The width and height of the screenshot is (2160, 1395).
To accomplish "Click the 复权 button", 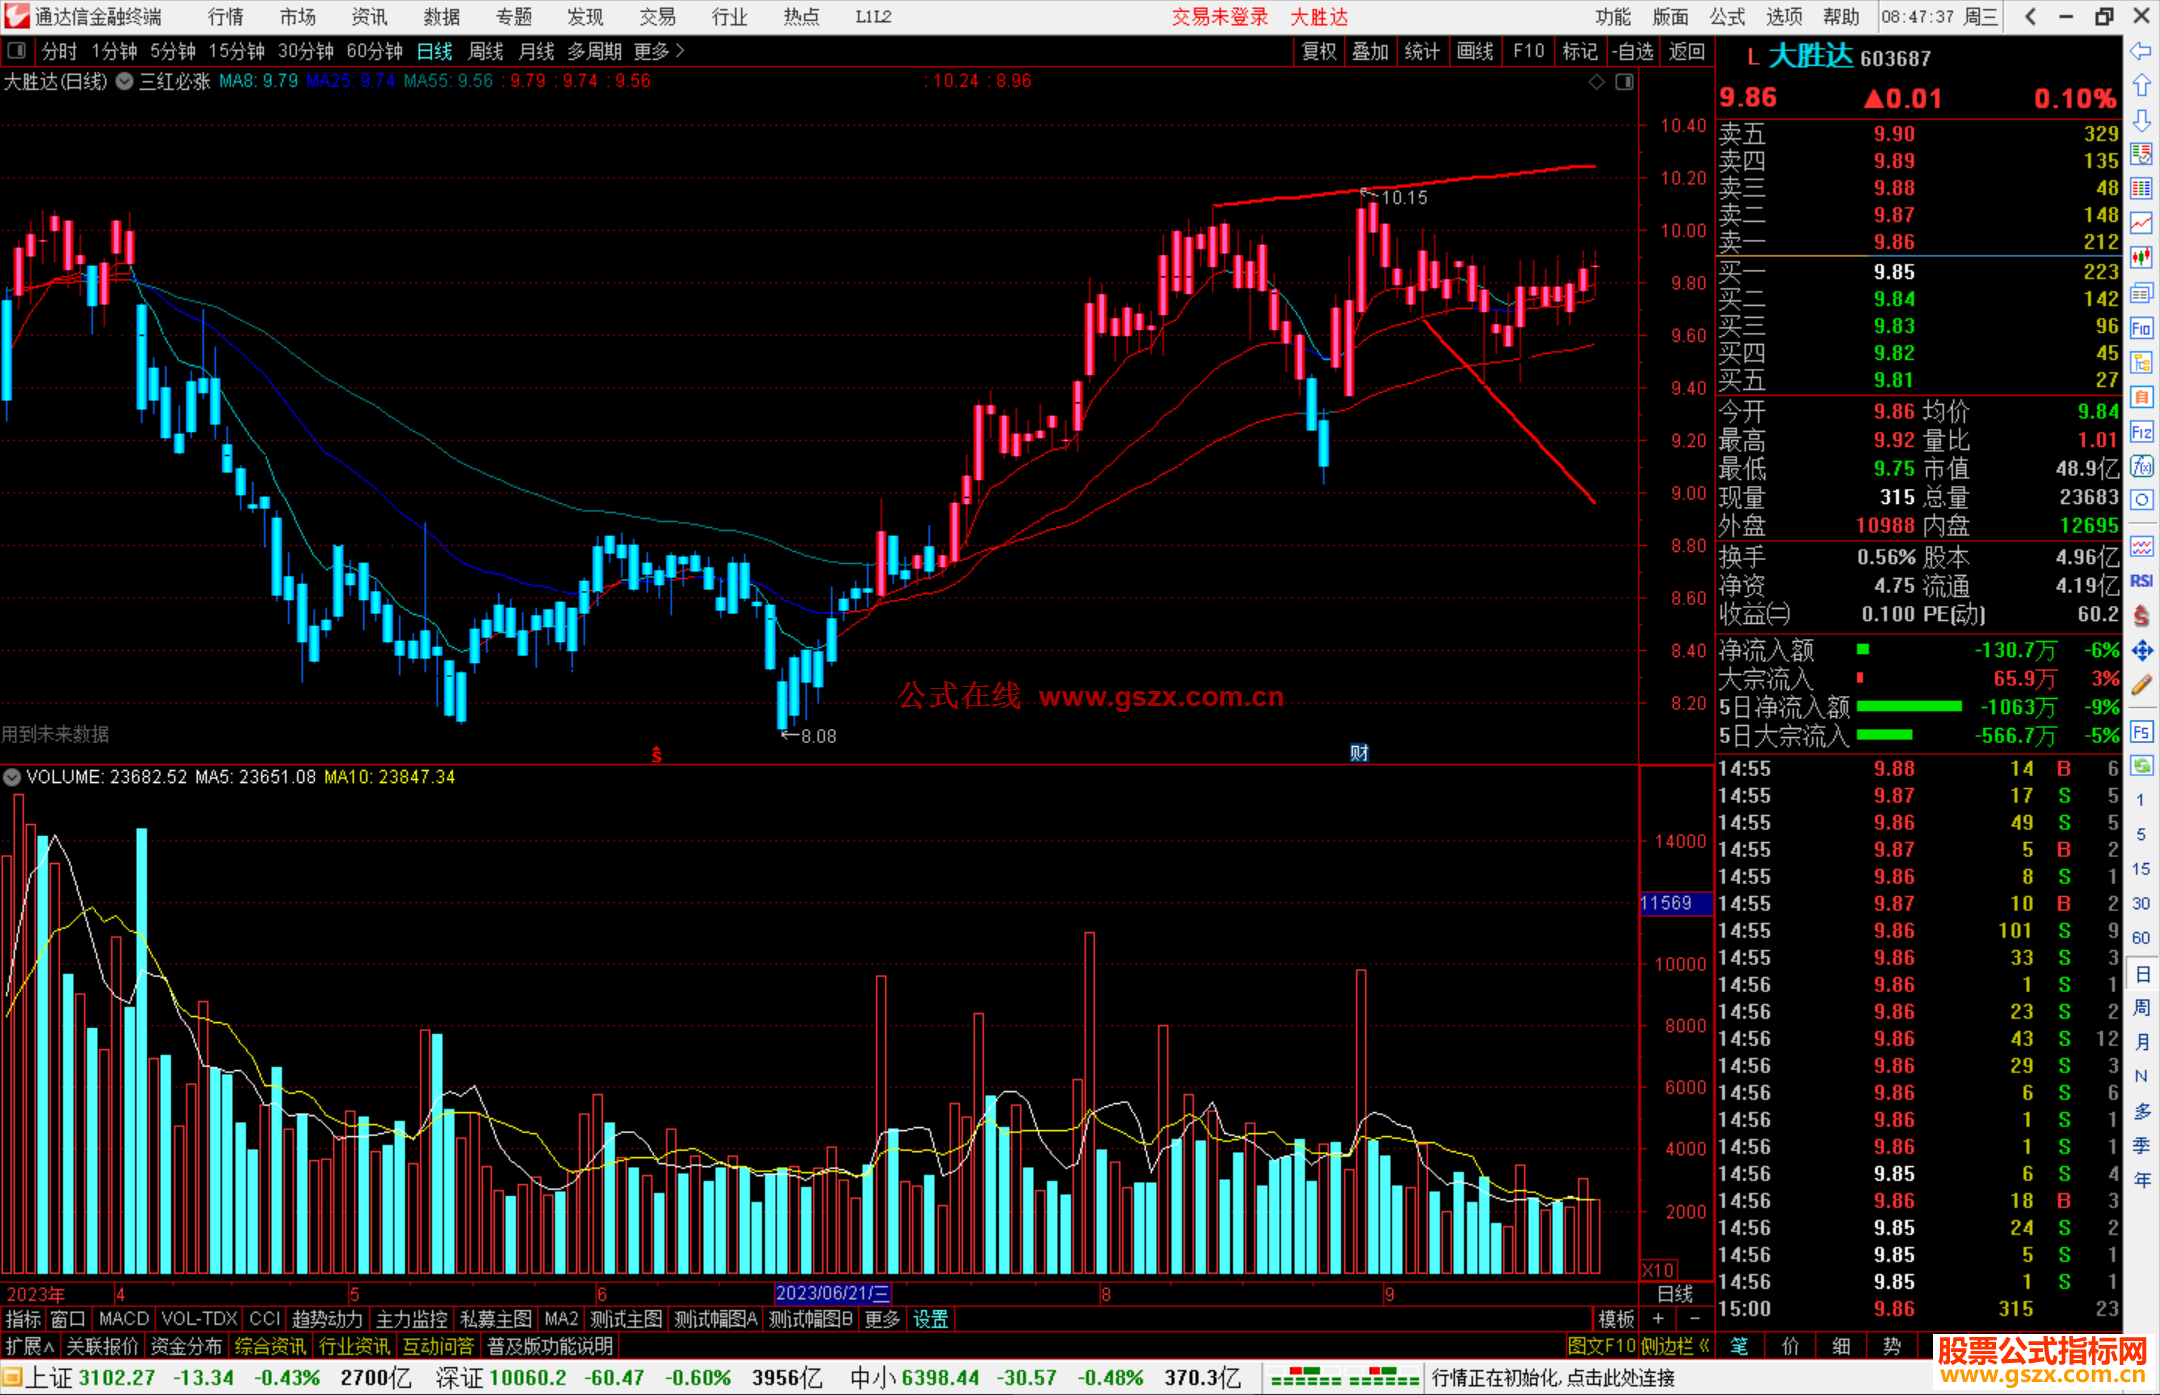I will tap(1319, 51).
